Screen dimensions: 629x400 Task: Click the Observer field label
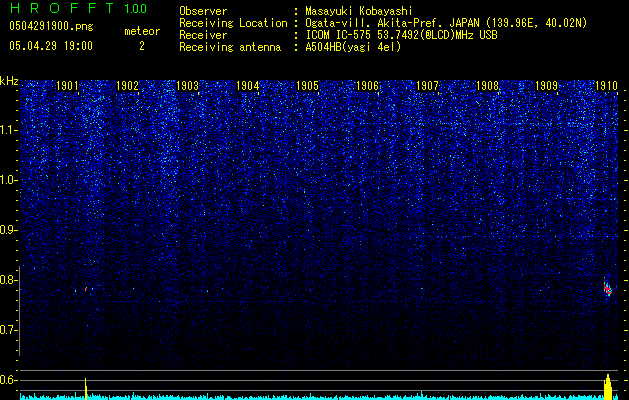(x=203, y=11)
